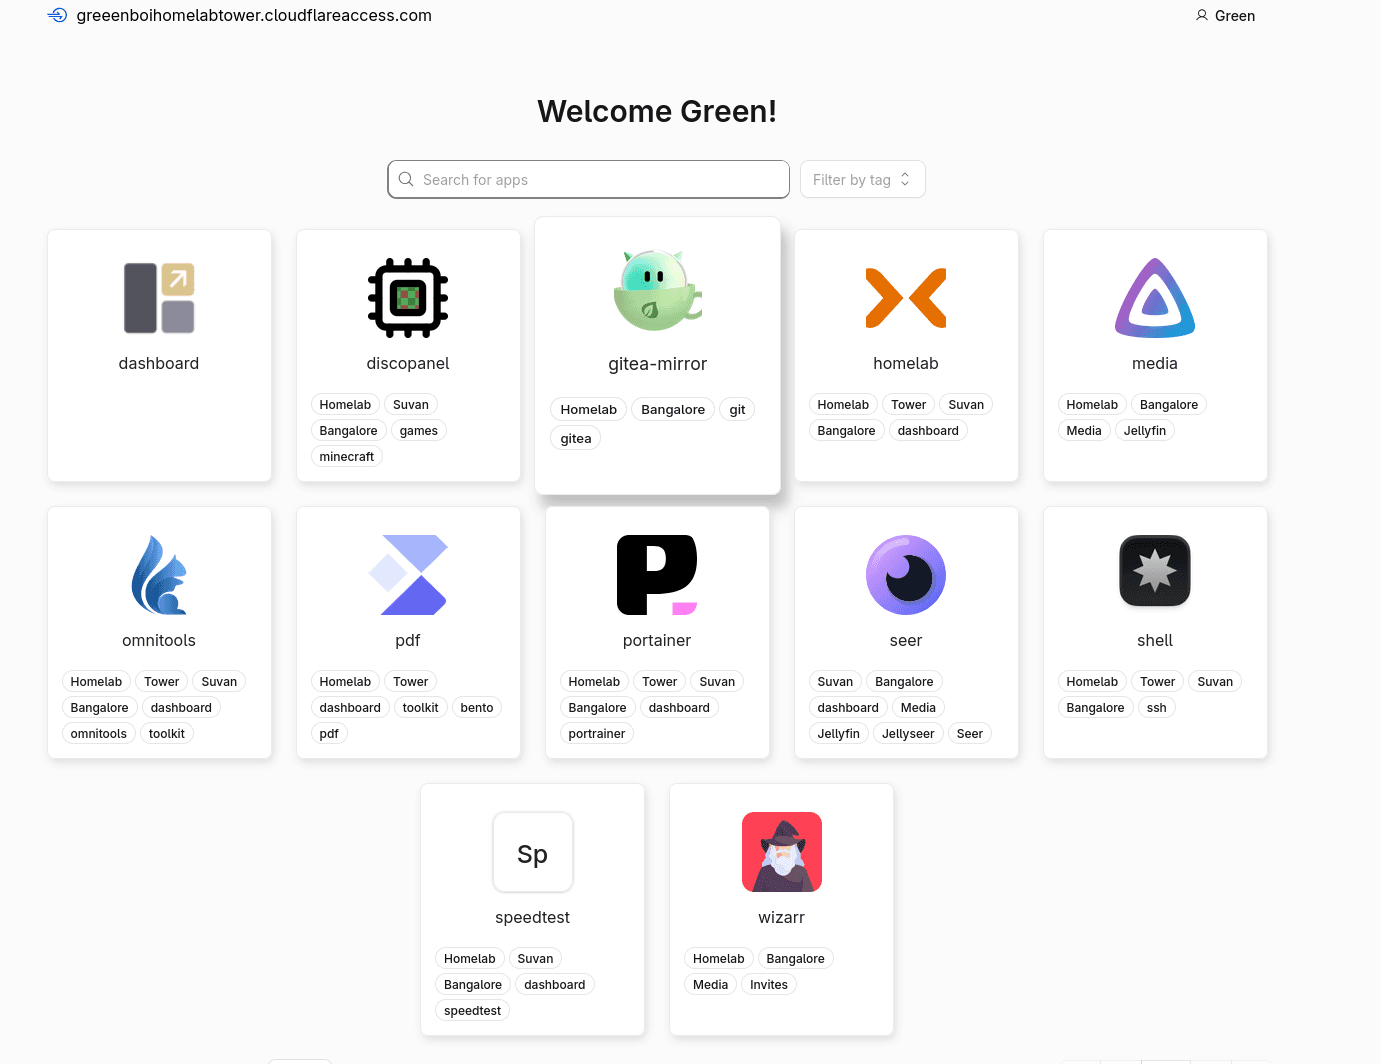Select the Media tag on wizarr card
The height and width of the screenshot is (1064, 1381).
pos(711,985)
